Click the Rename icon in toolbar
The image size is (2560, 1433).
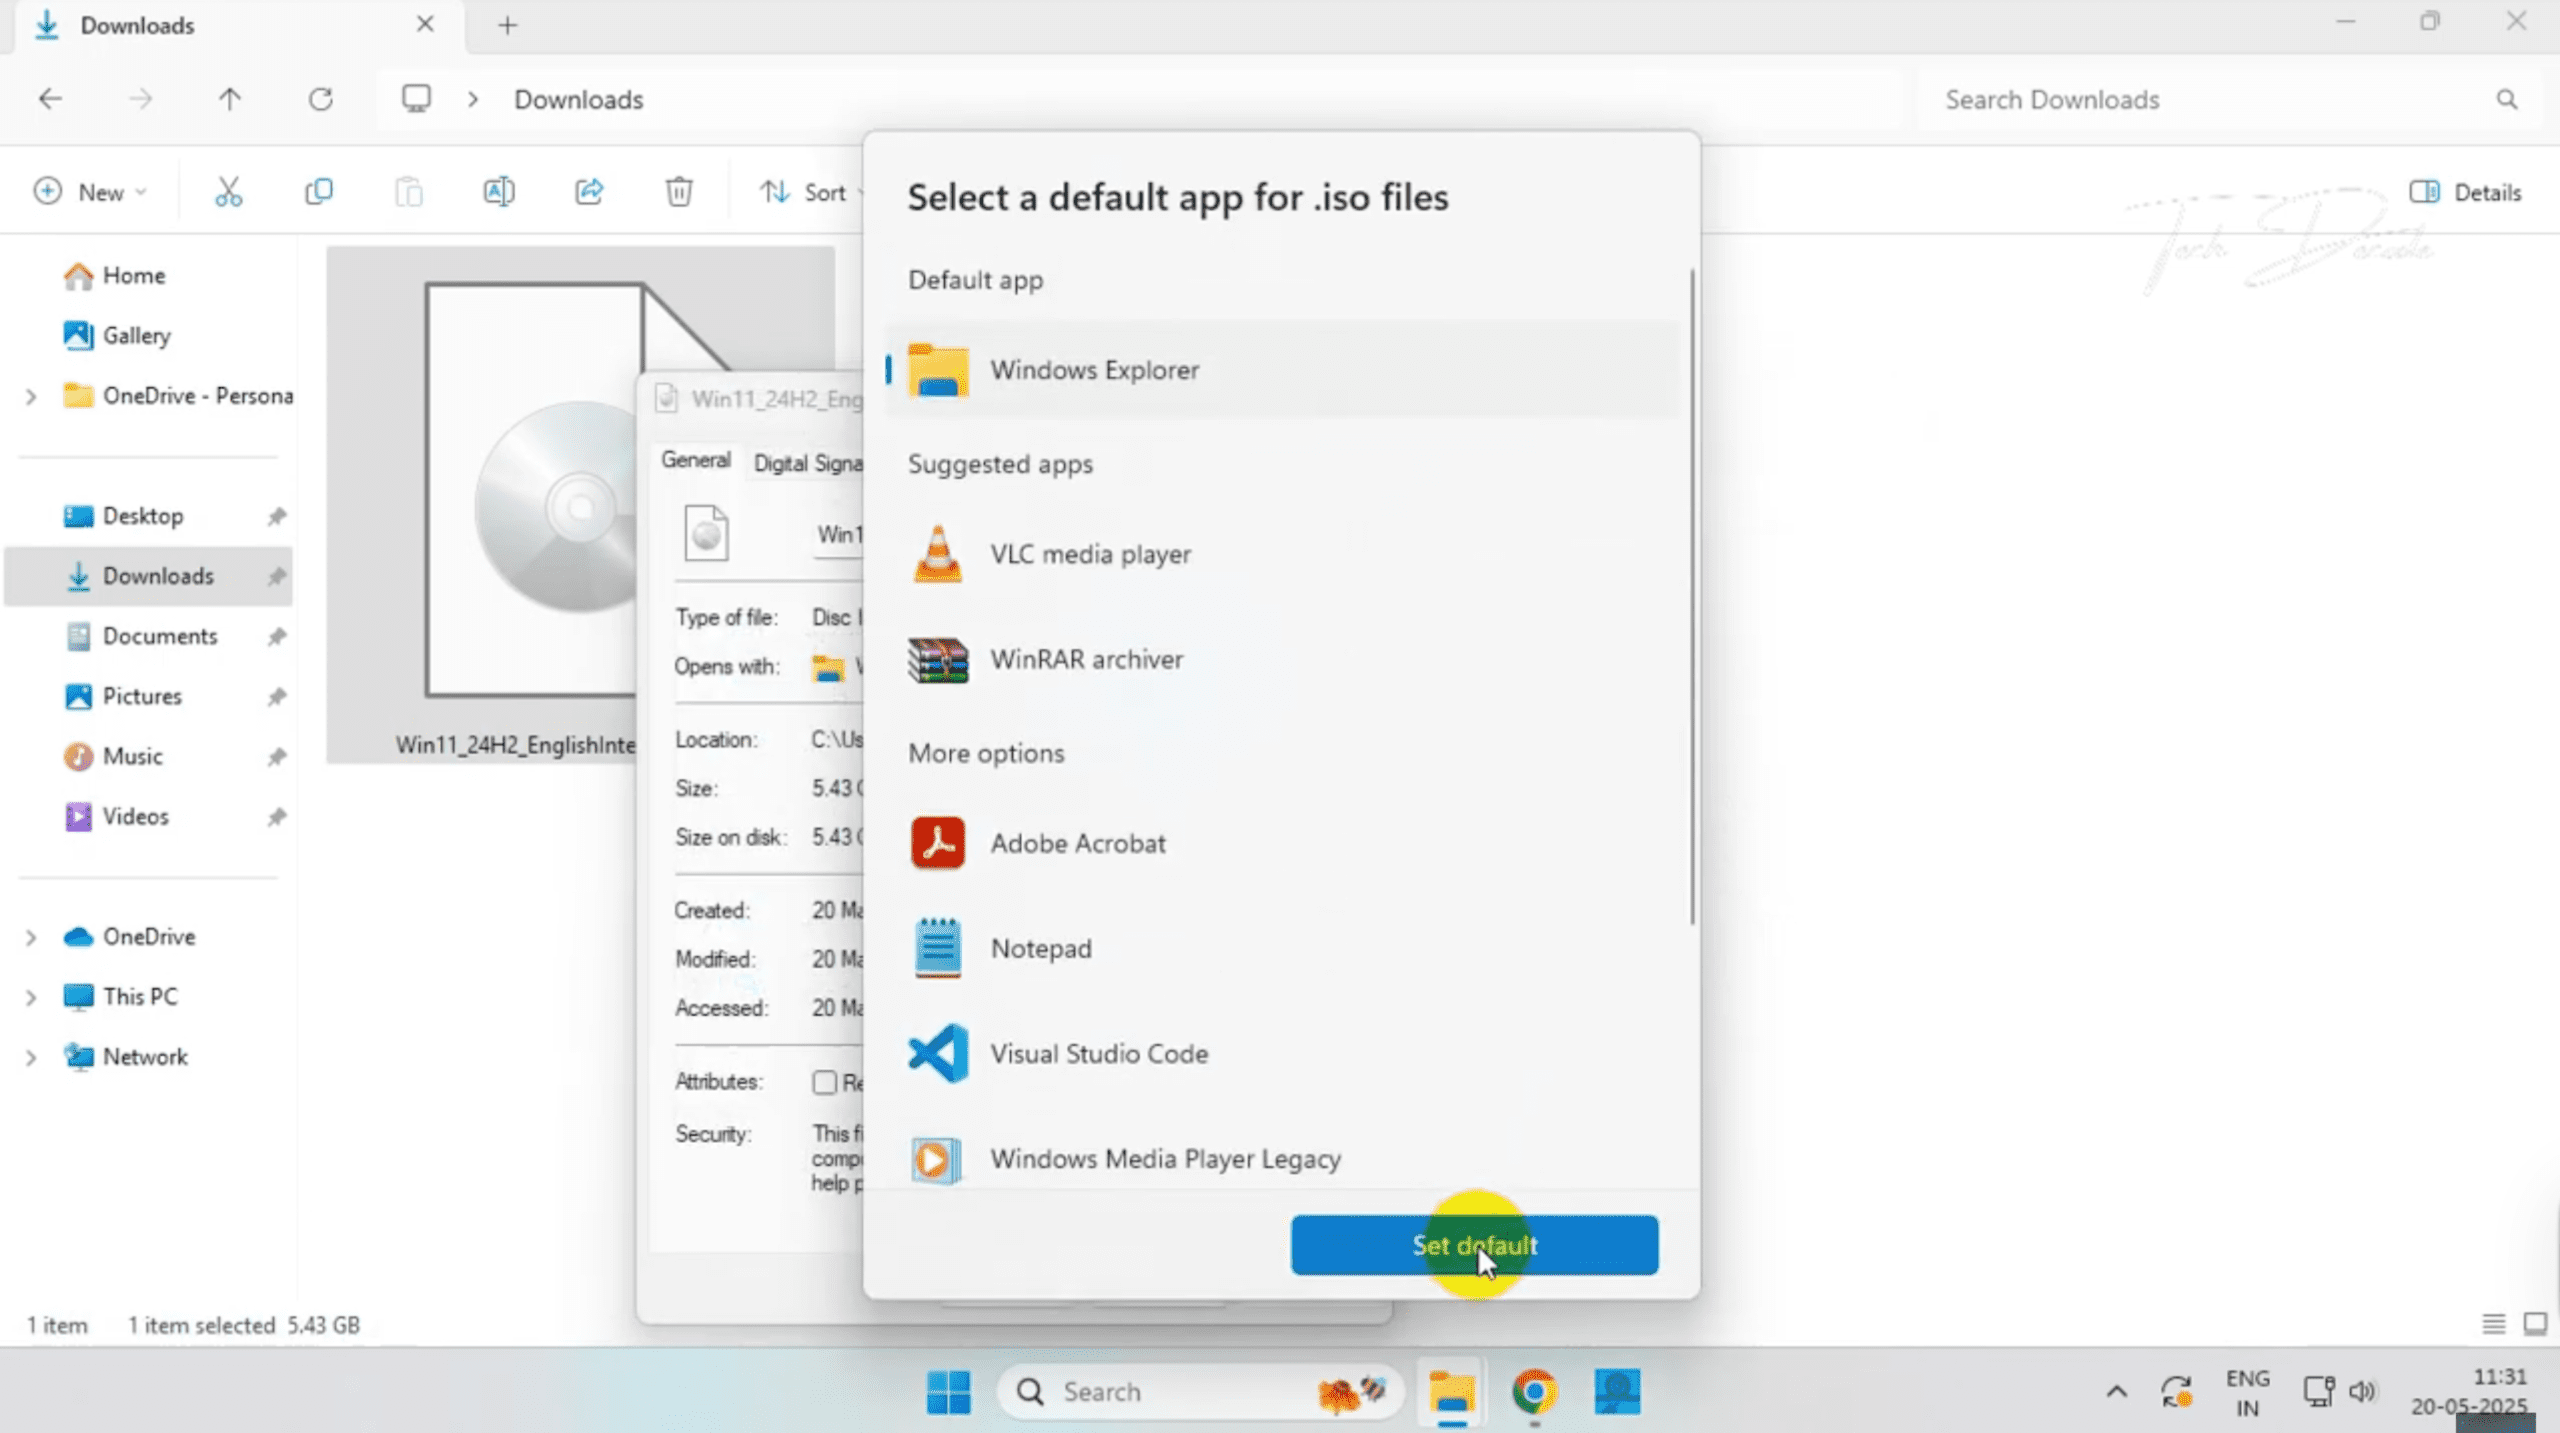click(498, 191)
